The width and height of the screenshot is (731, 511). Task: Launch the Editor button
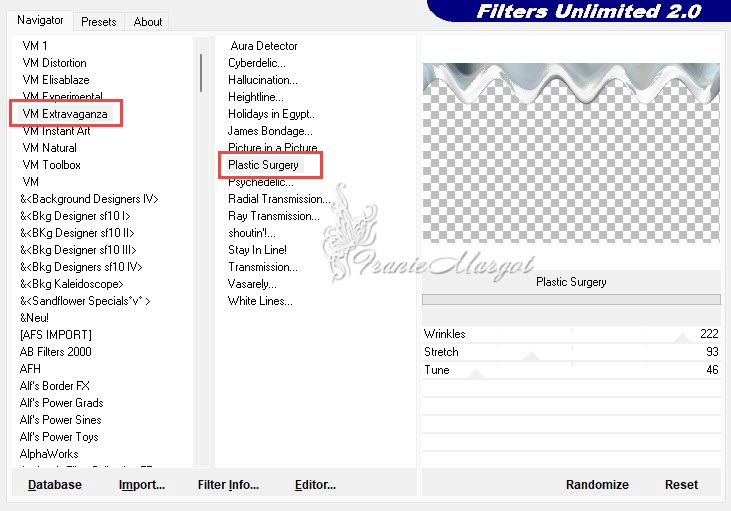point(315,485)
